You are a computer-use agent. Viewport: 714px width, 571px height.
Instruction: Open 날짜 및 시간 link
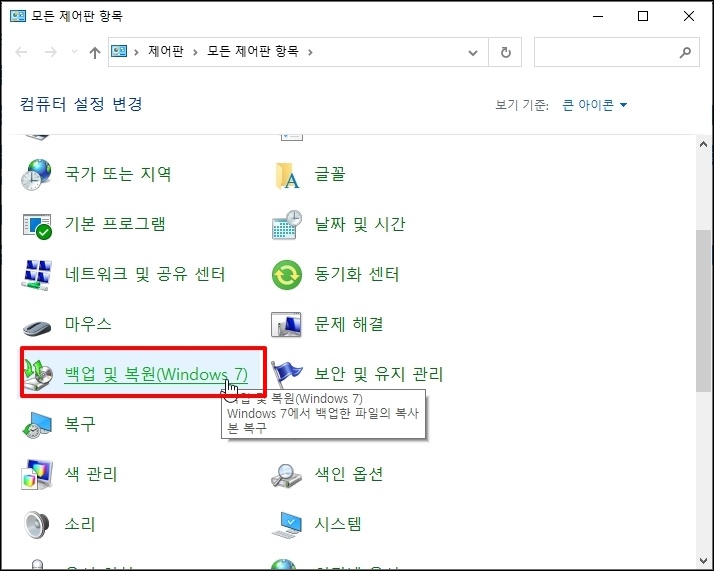pyautogui.click(x=360, y=224)
